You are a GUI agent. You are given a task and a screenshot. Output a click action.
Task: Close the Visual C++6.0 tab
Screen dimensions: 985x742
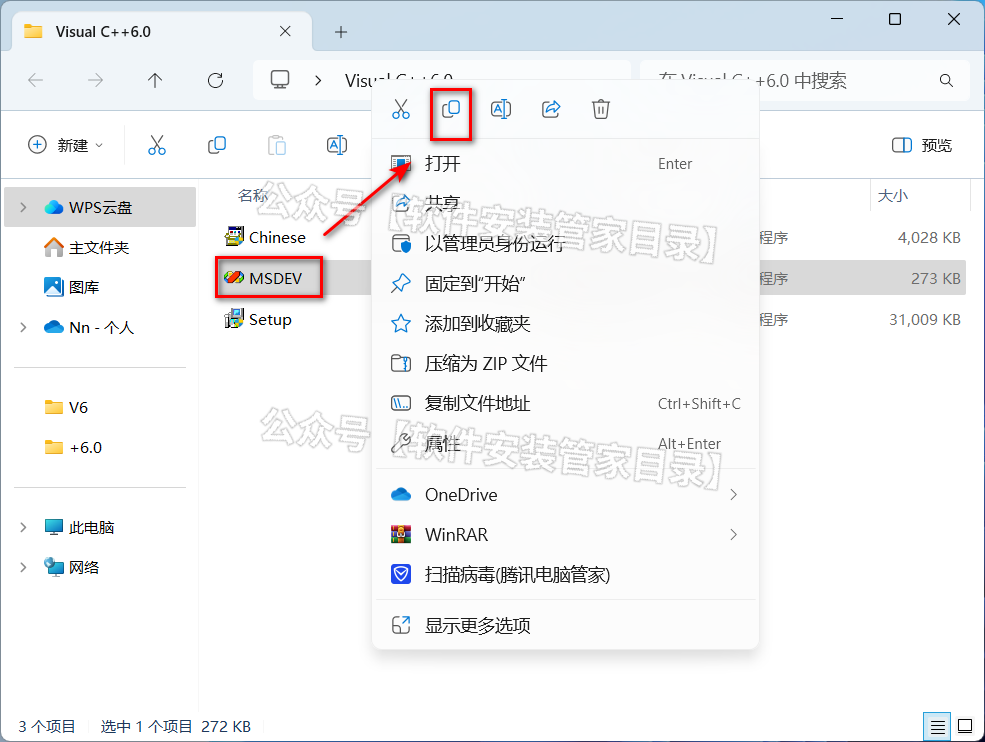(x=285, y=31)
